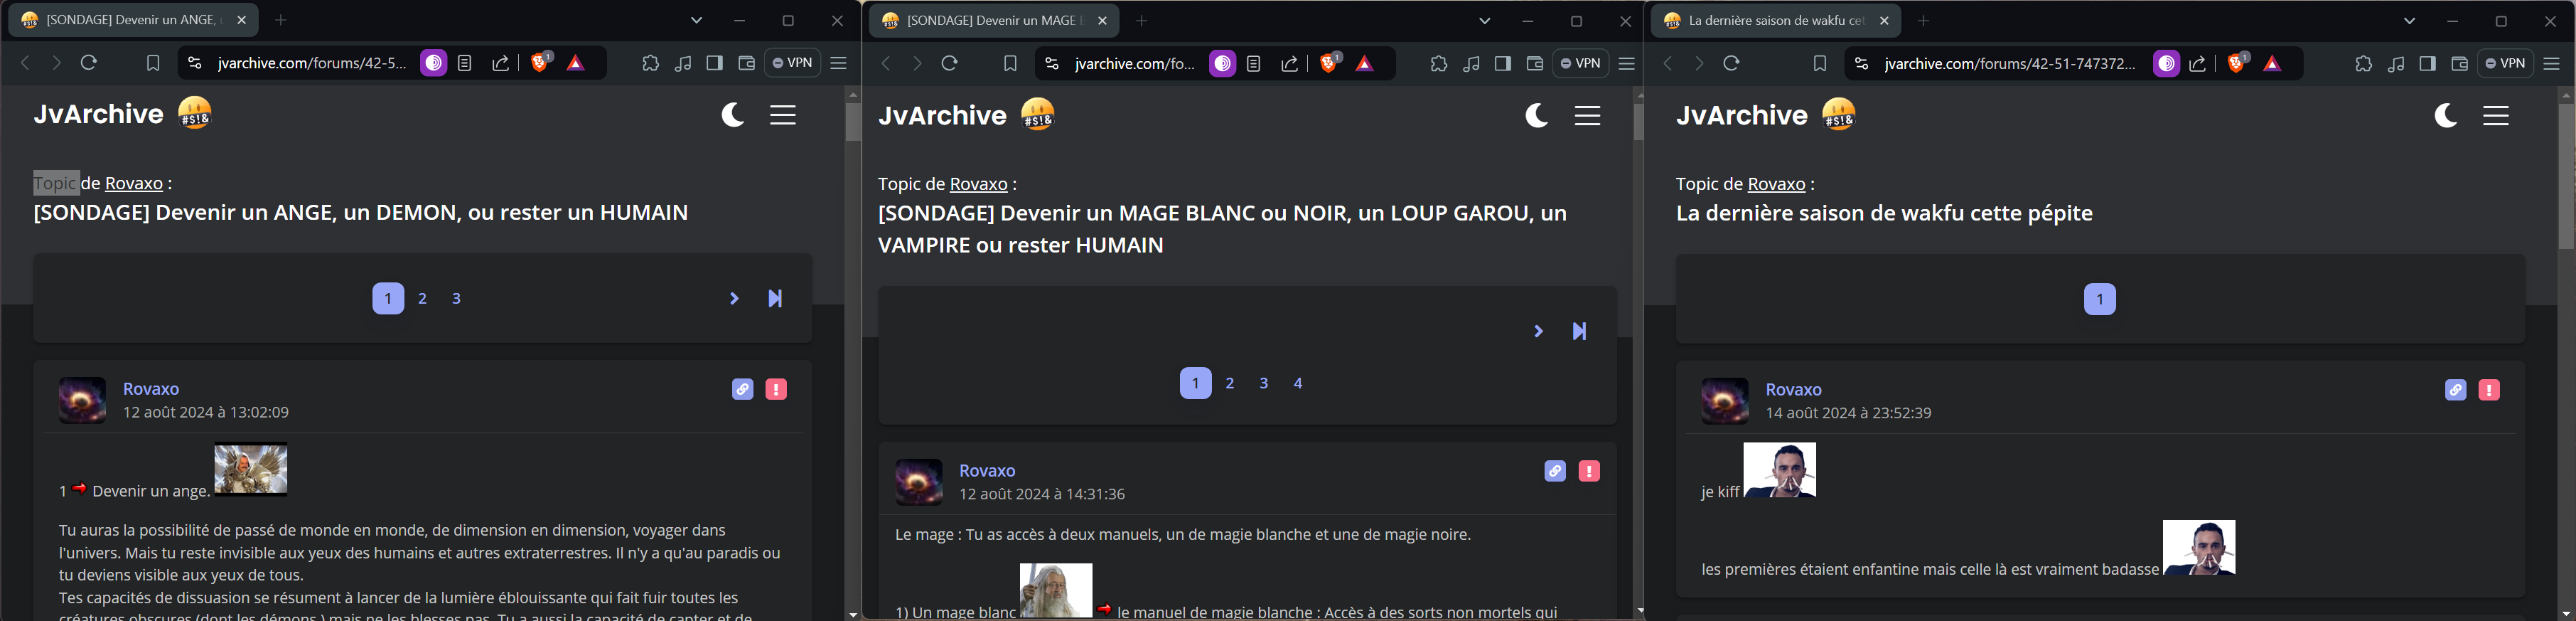Open extensions puzzle icon in middle window
The height and width of the screenshot is (621, 2576).
point(1438,63)
